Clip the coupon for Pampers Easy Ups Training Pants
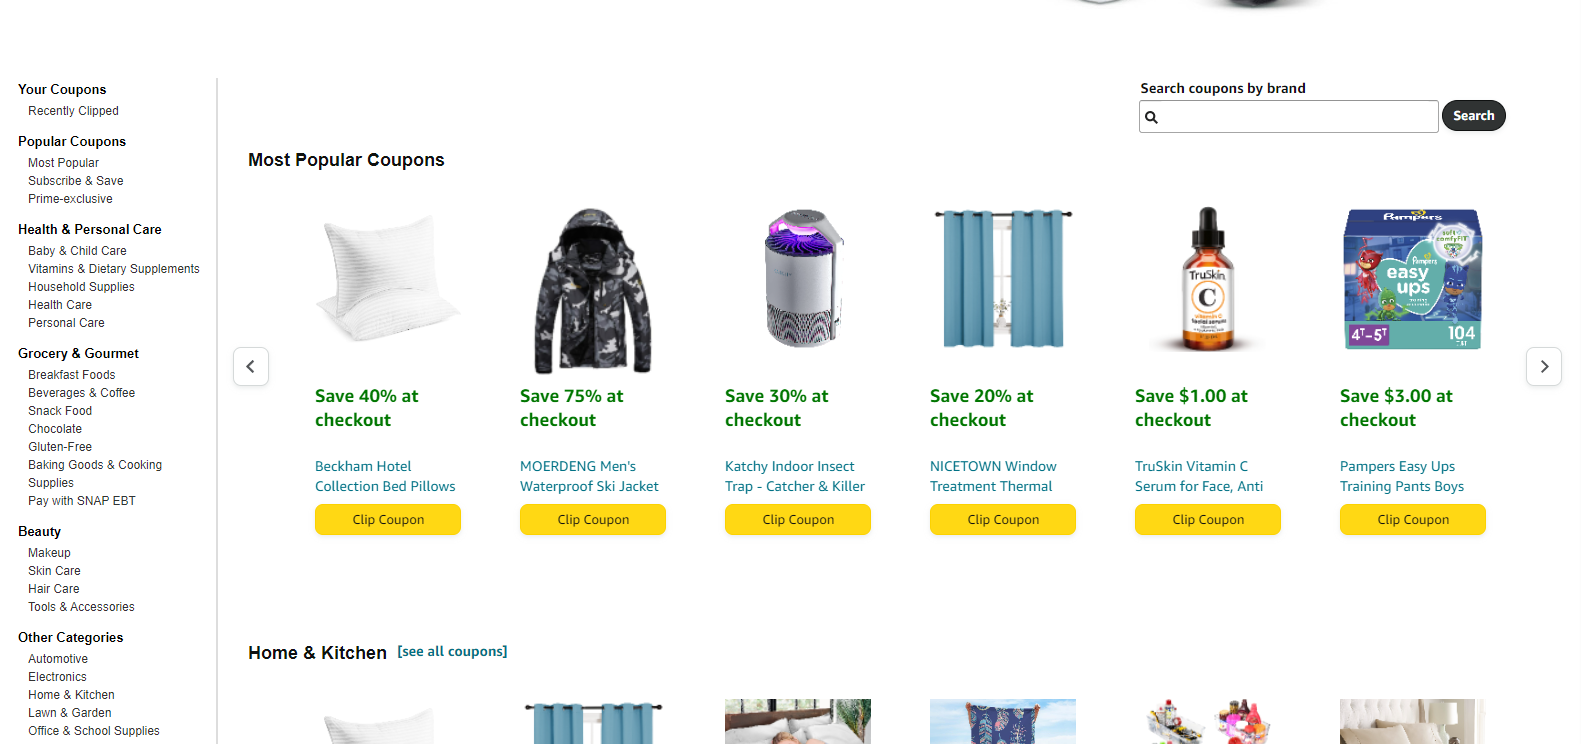This screenshot has width=1581, height=744. tap(1412, 519)
